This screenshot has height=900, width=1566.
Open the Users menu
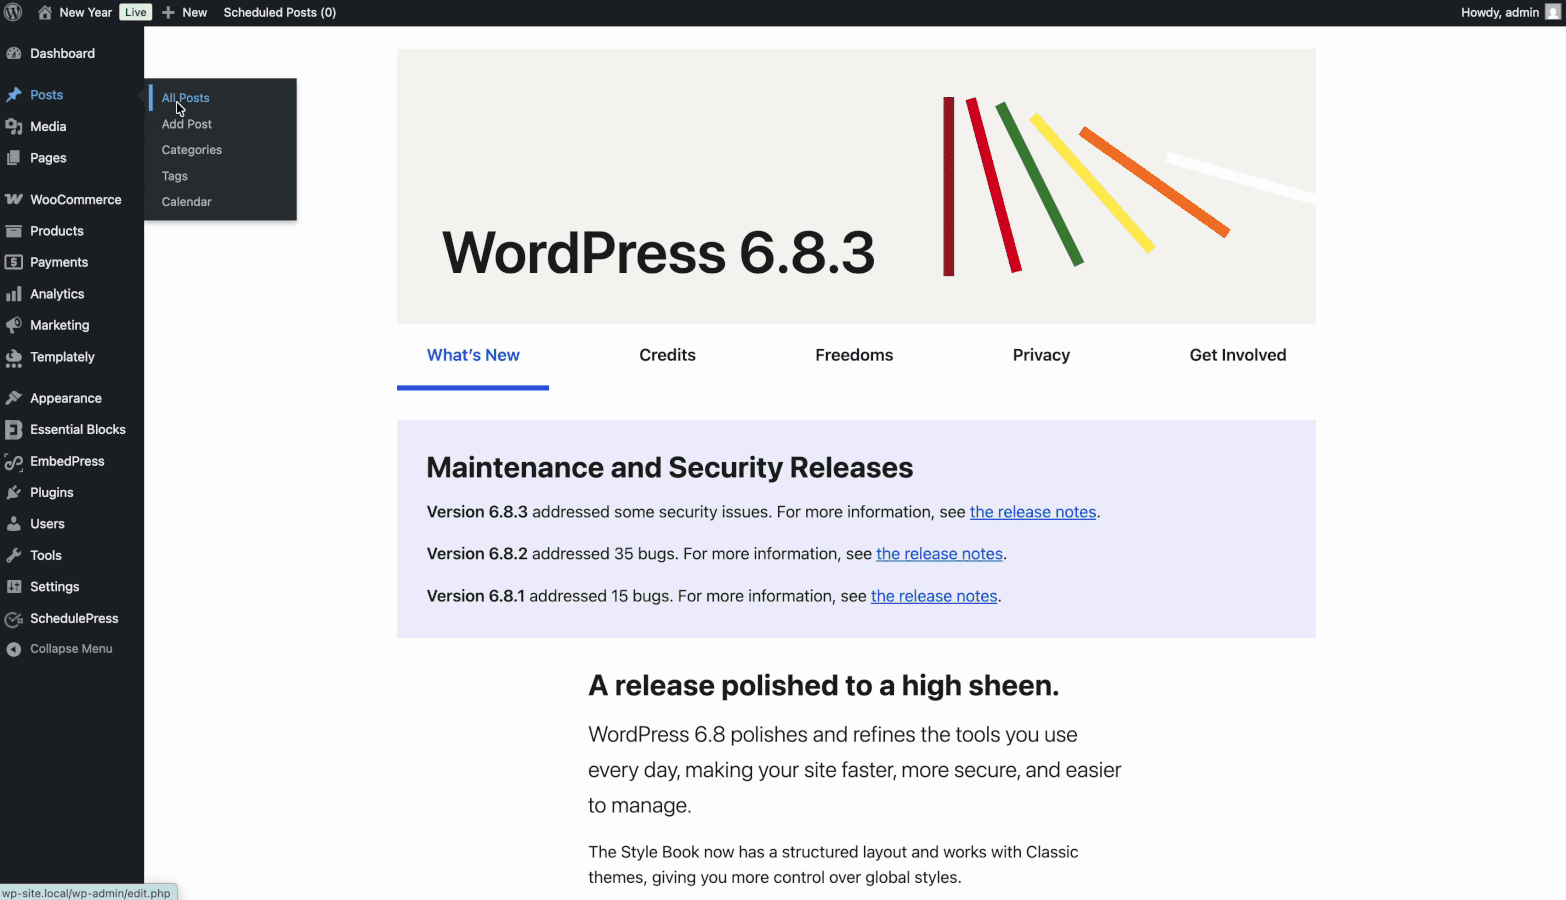click(44, 523)
